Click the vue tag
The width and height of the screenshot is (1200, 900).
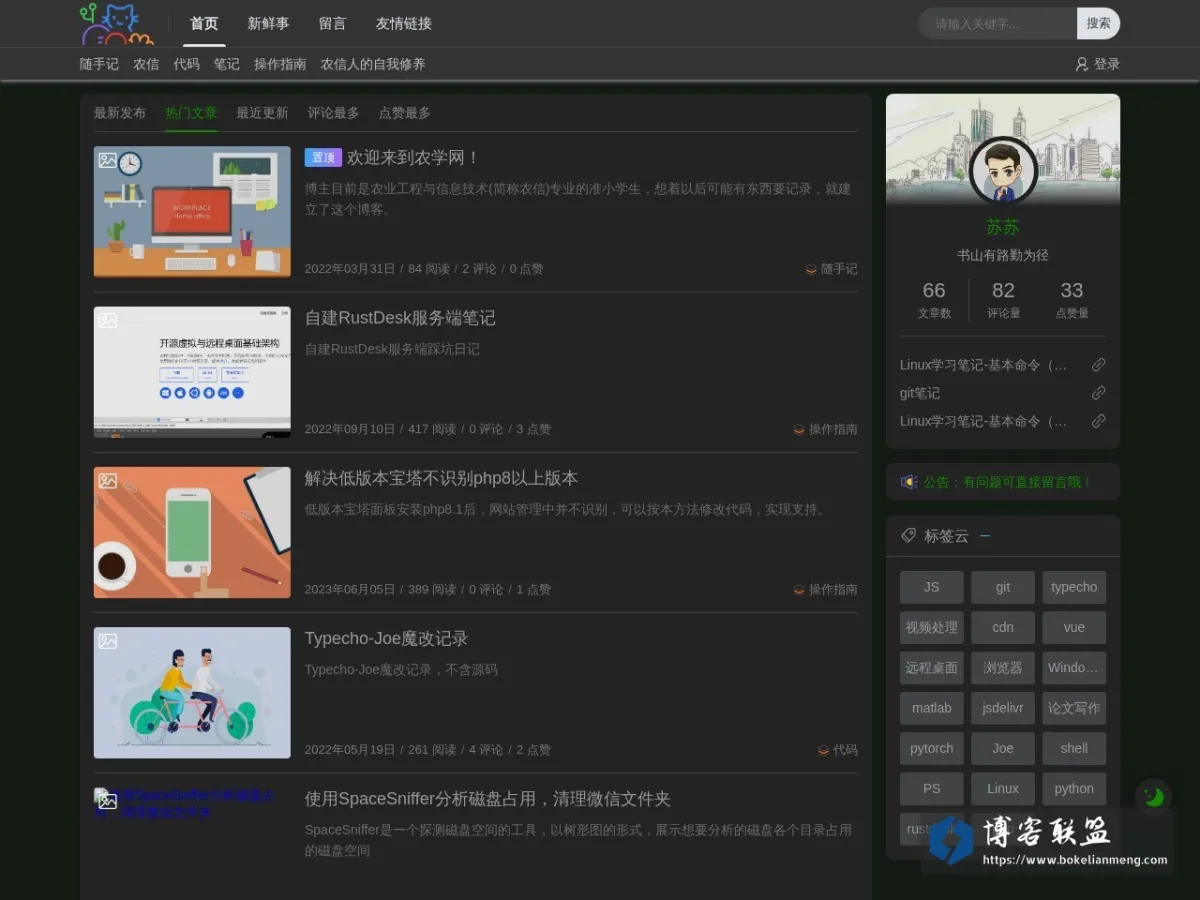1074,628
